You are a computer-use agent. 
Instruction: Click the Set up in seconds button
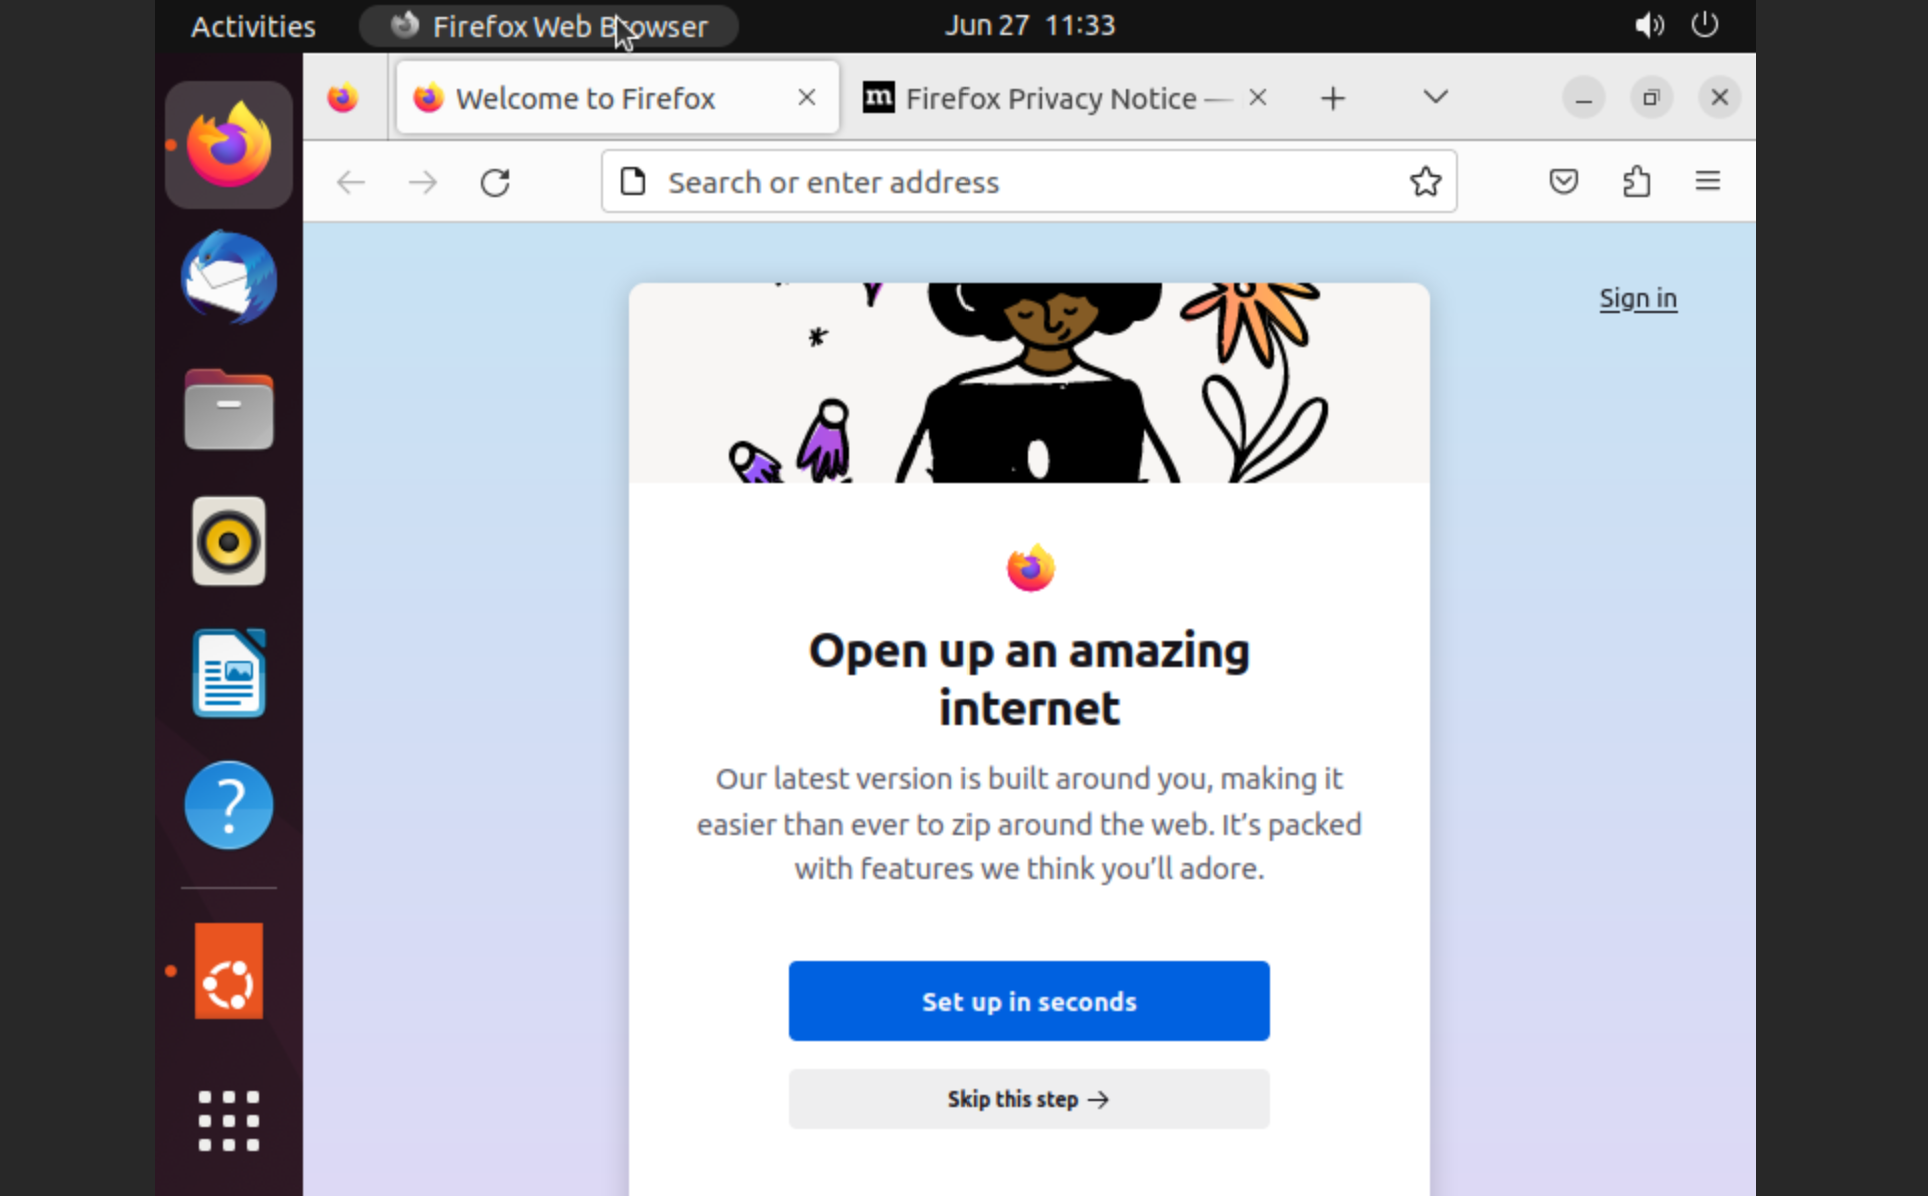[x=1029, y=1000]
